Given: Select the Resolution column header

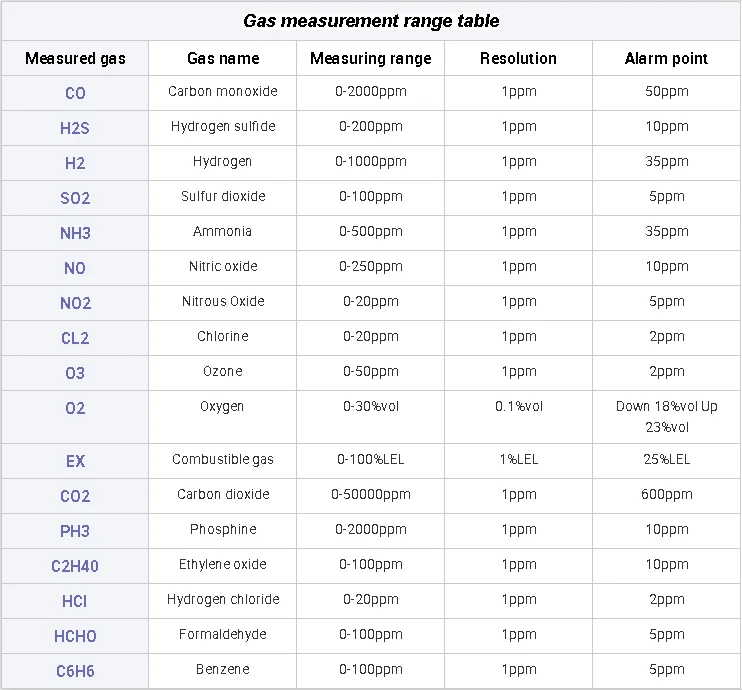Looking at the screenshot, I should (x=518, y=58).
